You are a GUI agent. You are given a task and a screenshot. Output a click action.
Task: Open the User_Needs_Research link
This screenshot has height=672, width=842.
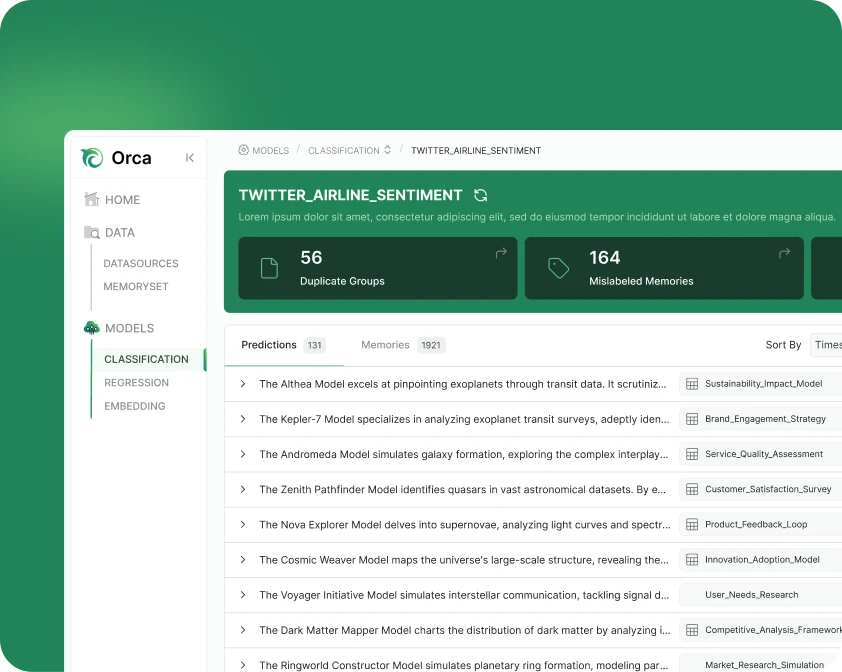coord(751,595)
